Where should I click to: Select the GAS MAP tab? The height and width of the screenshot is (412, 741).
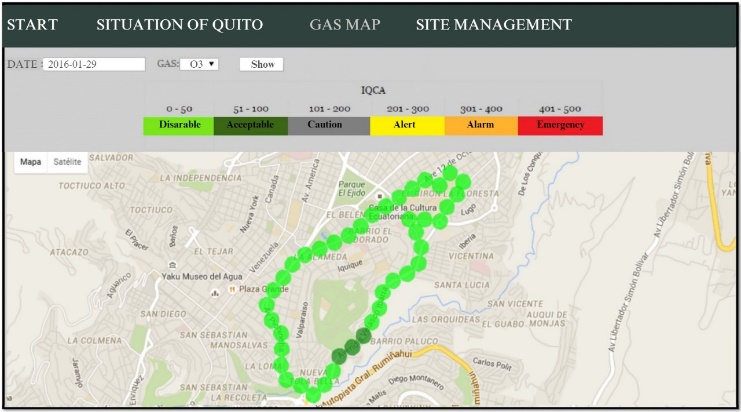[345, 25]
